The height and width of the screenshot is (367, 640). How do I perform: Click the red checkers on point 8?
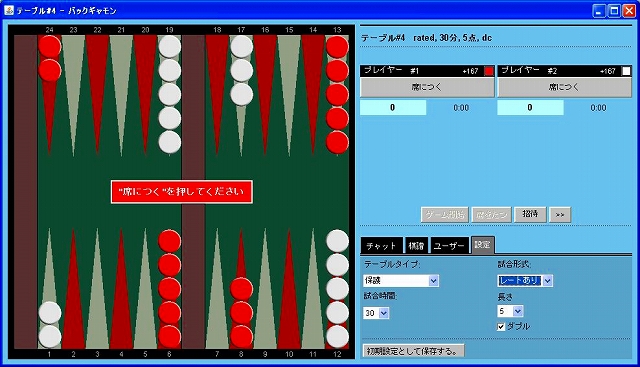(242, 313)
